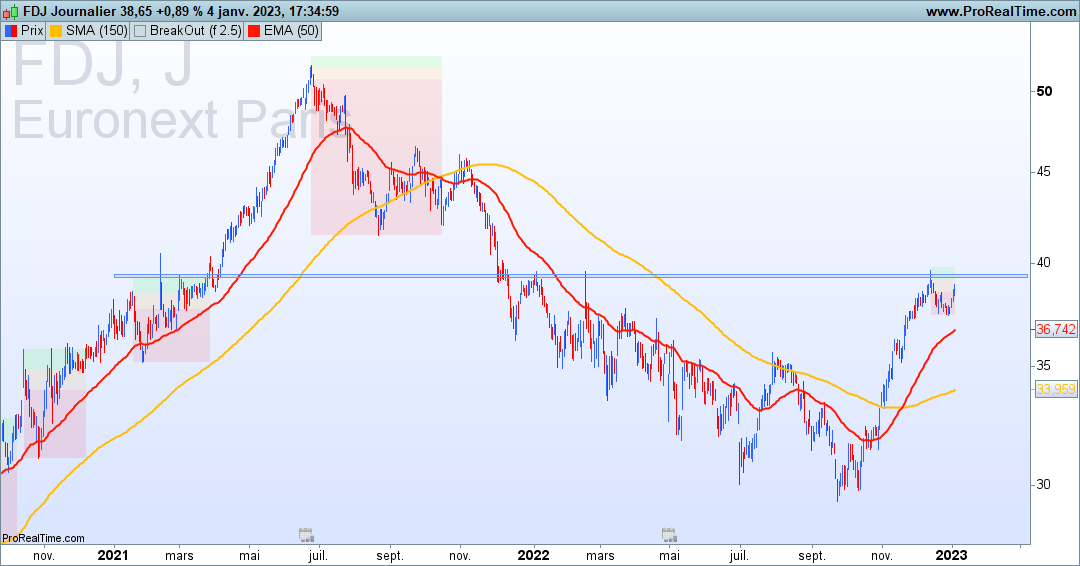Image resolution: width=1080 pixels, height=566 pixels.
Task: Click the 2021 label on time axis
Action: coord(112,555)
